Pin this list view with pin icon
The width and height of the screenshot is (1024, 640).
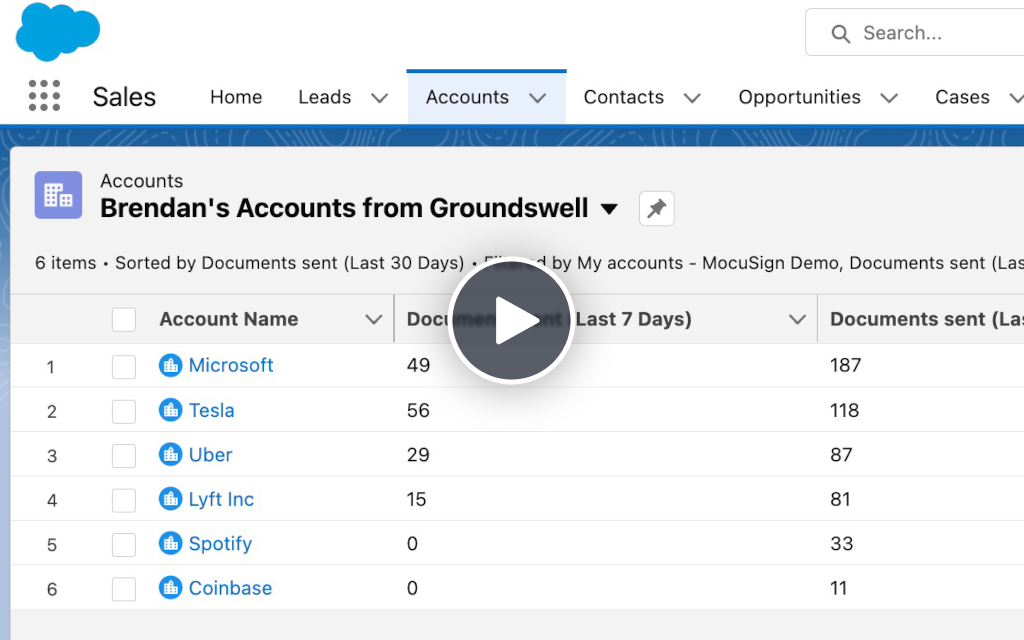click(x=656, y=208)
